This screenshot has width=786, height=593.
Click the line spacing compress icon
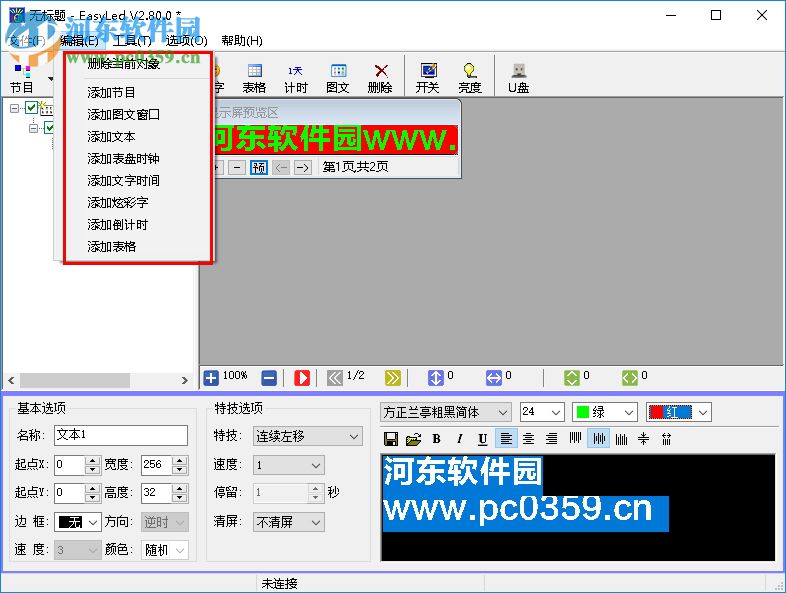pyautogui.click(x=644, y=439)
